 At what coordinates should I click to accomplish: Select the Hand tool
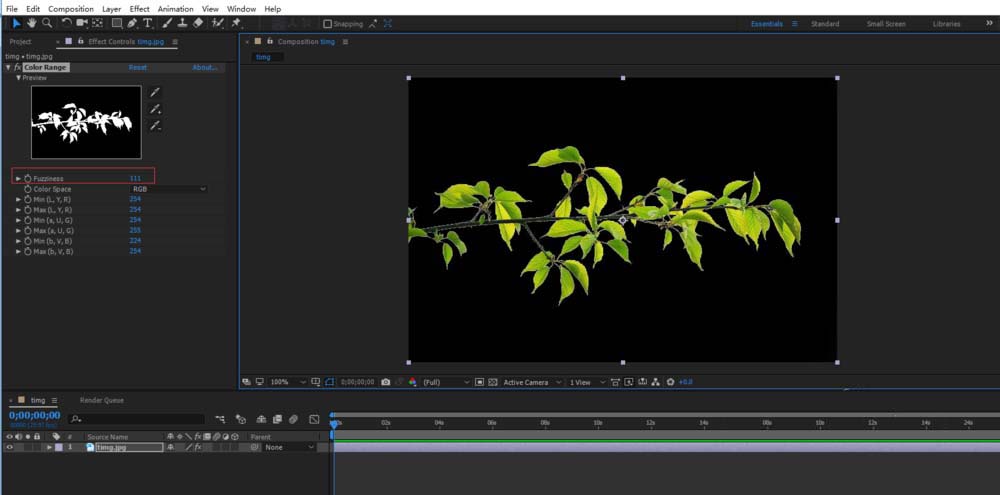32,22
